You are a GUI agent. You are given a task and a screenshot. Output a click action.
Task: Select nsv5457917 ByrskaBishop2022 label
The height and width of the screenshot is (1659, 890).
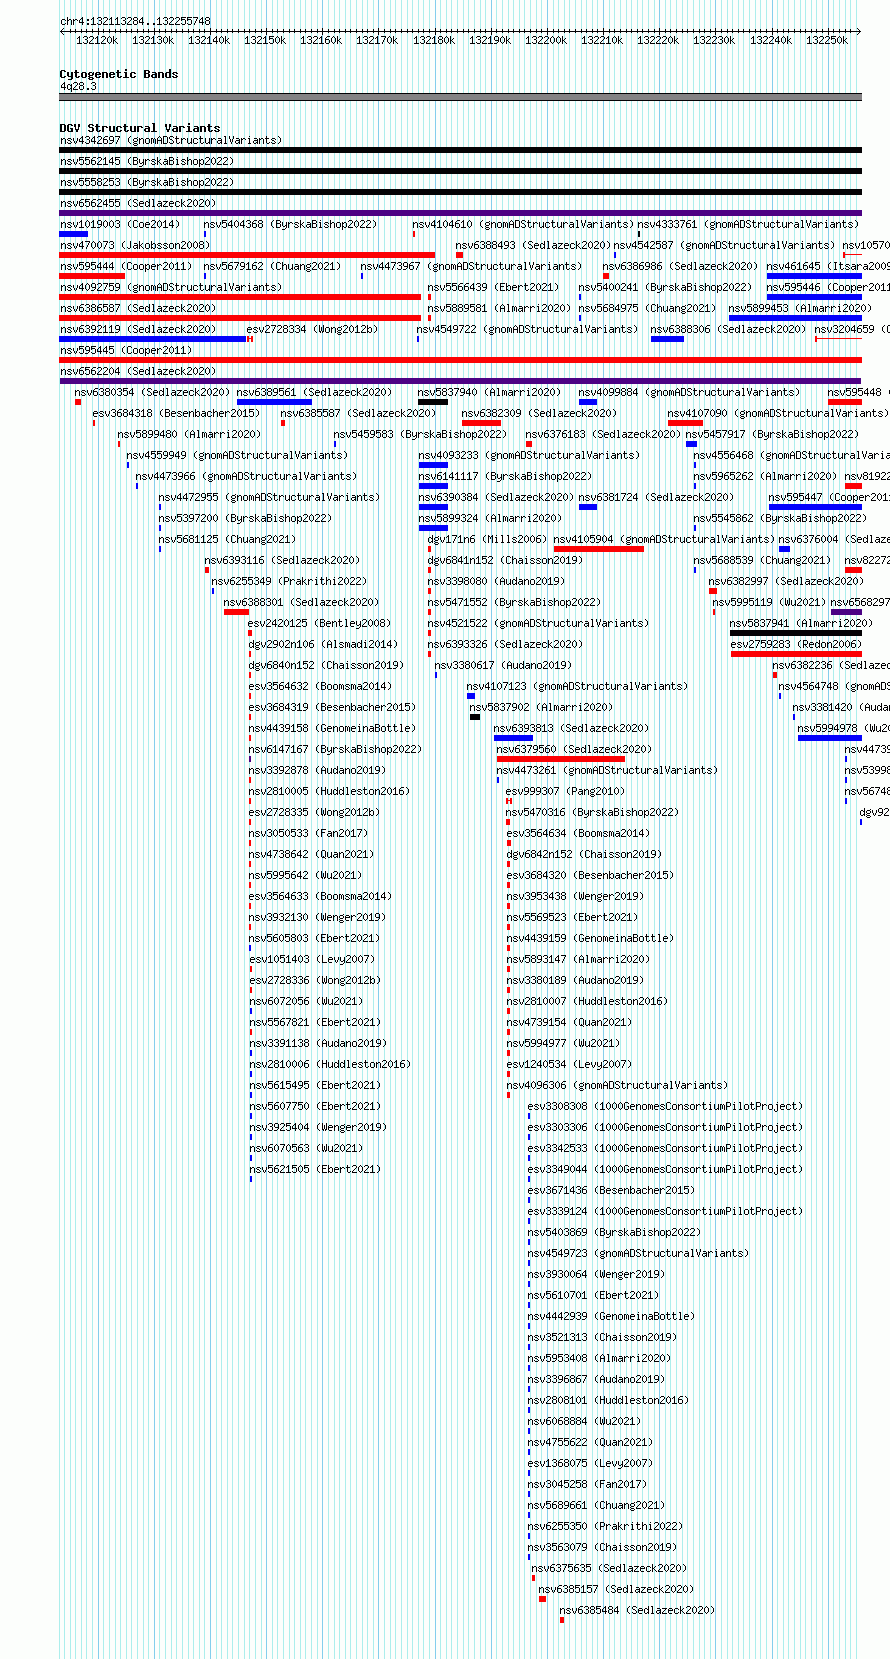point(772,434)
